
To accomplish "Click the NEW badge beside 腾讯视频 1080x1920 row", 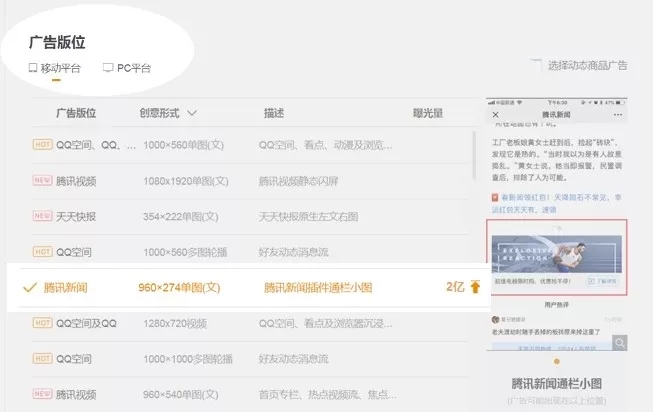I will point(42,181).
